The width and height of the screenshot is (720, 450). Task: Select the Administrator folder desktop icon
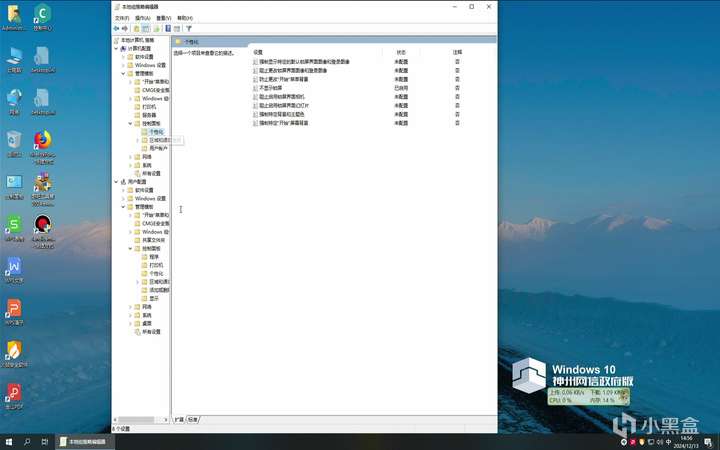(x=14, y=17)
